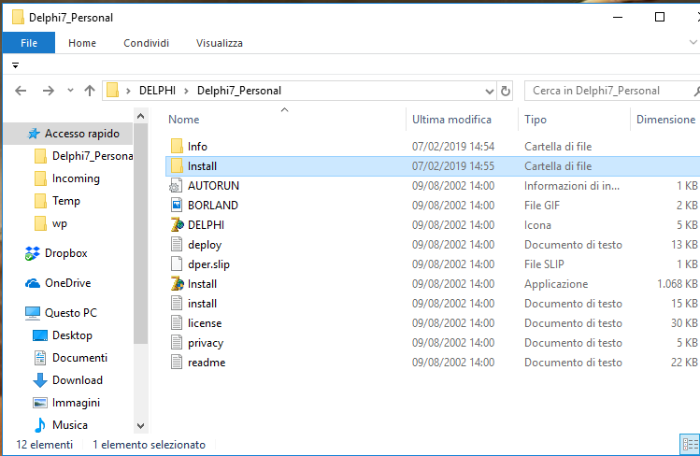Select the license document icon
Viewport: 700px width, 456px height.
177,323
